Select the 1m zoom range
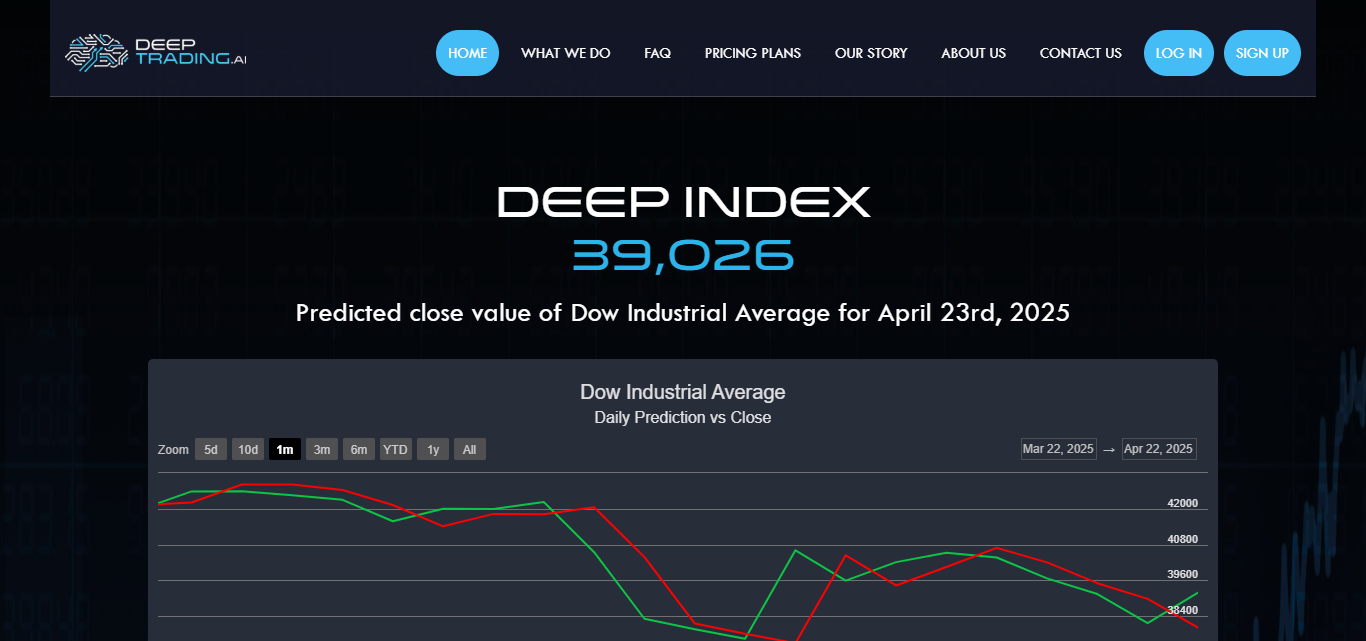This screenshot has width=1366, height=641. point(285,449)
